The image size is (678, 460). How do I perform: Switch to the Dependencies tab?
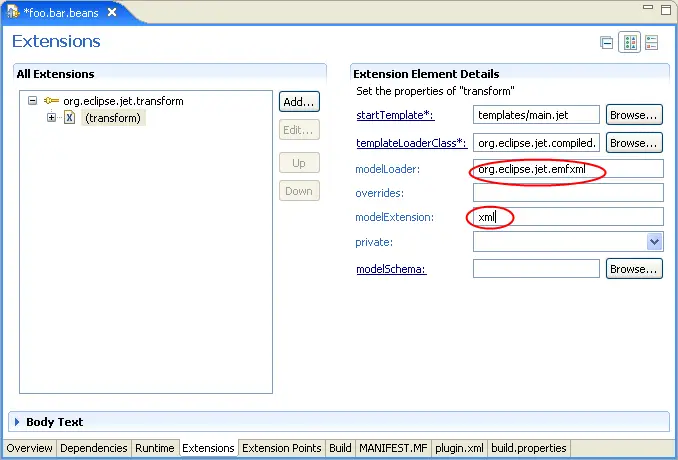tap(94, 449)
